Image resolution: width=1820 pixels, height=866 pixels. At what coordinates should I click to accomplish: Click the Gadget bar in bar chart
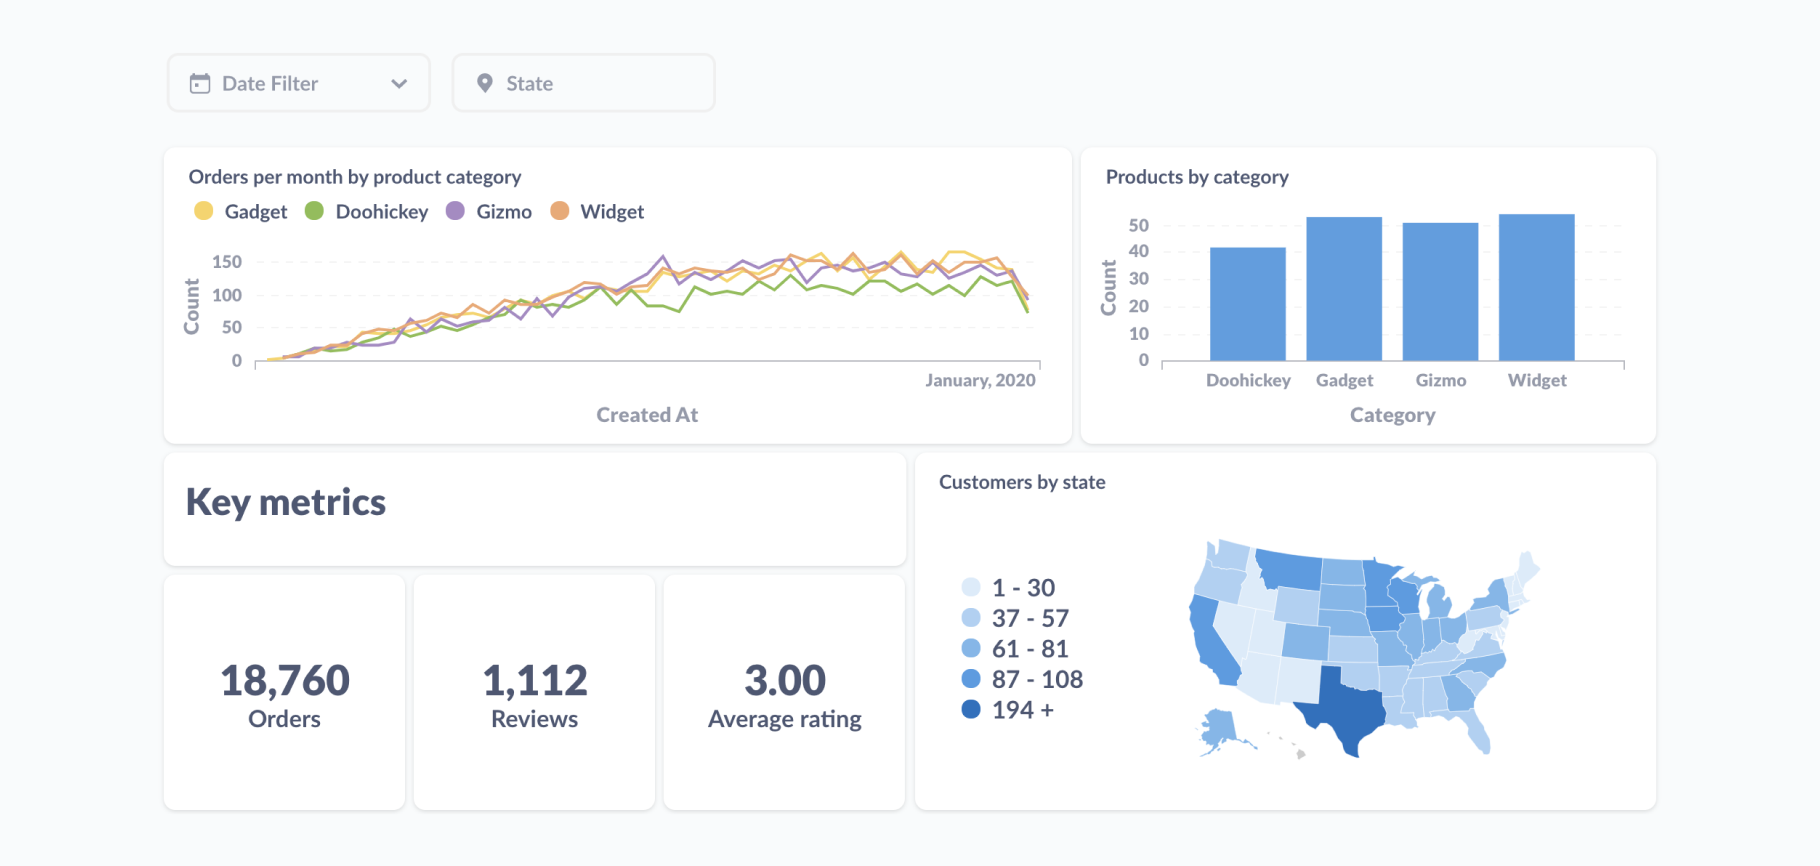pos(1344,289)
